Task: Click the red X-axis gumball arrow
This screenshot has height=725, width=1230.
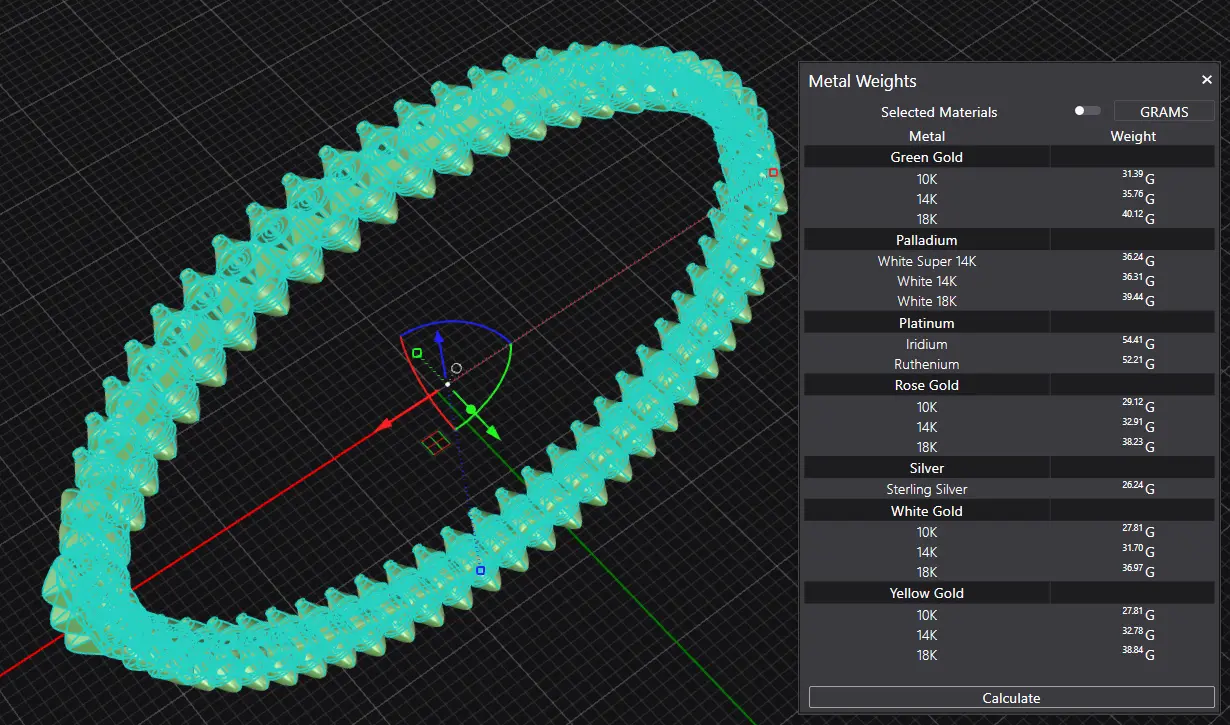Action: 383,426
